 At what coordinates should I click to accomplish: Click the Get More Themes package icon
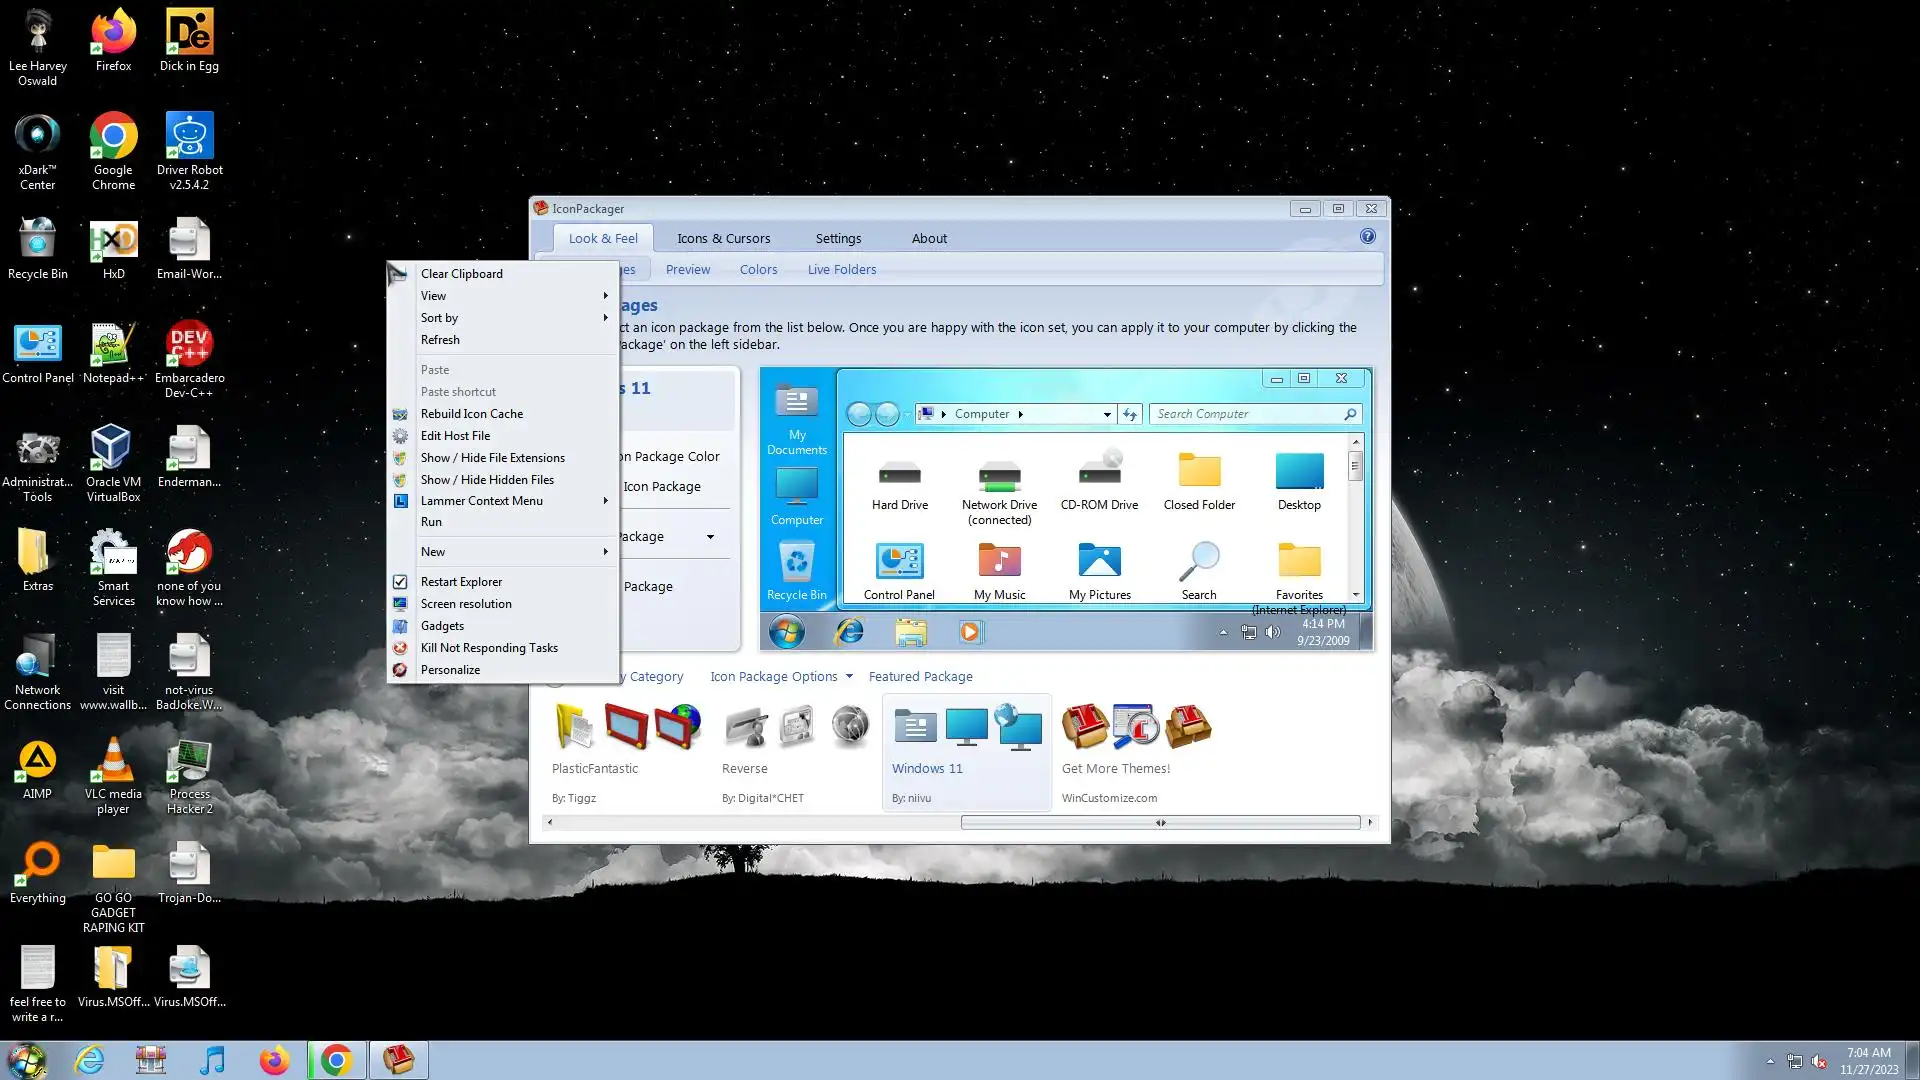(1135, 727)
